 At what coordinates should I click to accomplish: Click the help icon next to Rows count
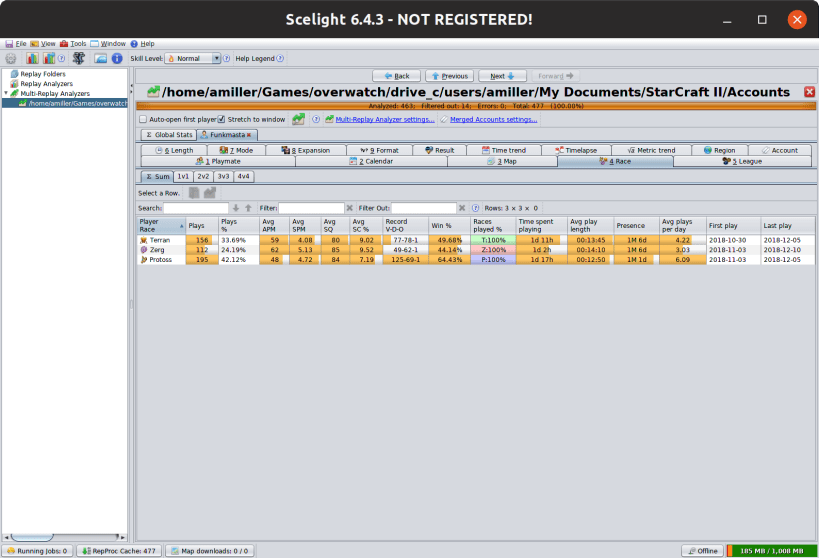476,208
